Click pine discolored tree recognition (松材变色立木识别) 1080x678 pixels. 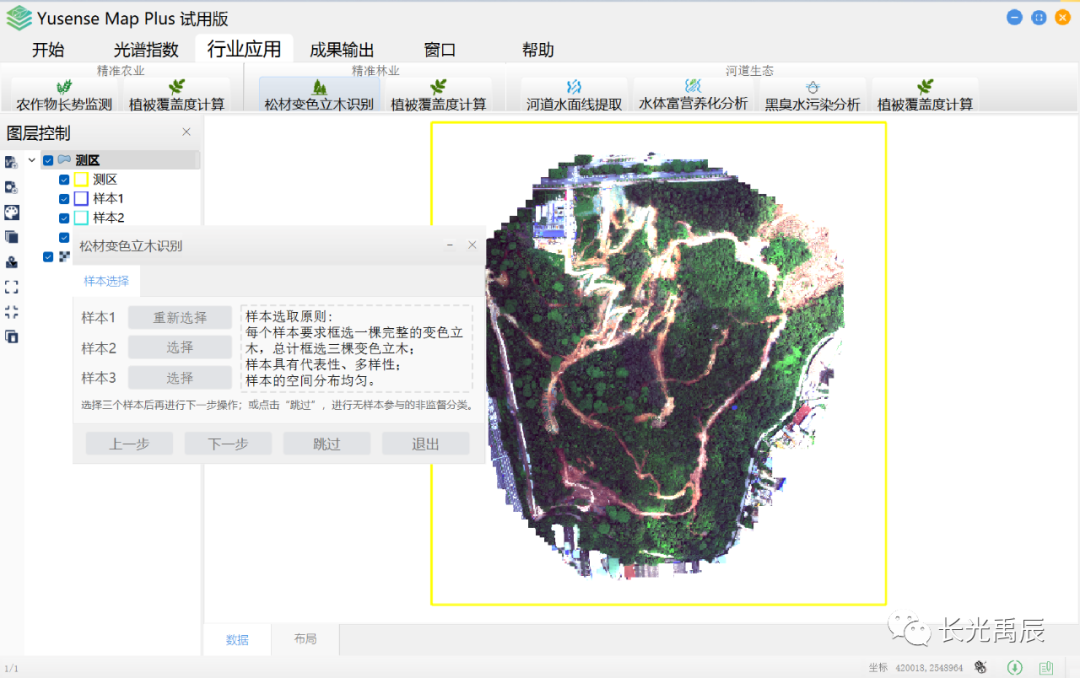point(318,96)
